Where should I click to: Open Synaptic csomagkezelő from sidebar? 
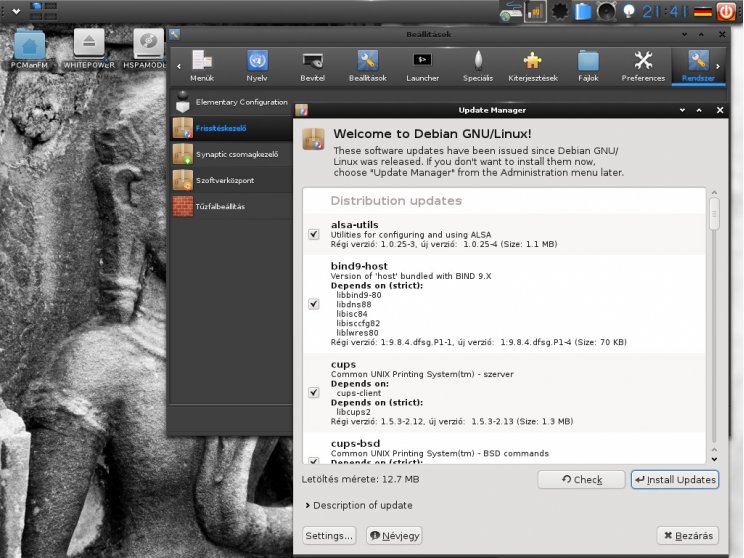[x=231, y=154]
